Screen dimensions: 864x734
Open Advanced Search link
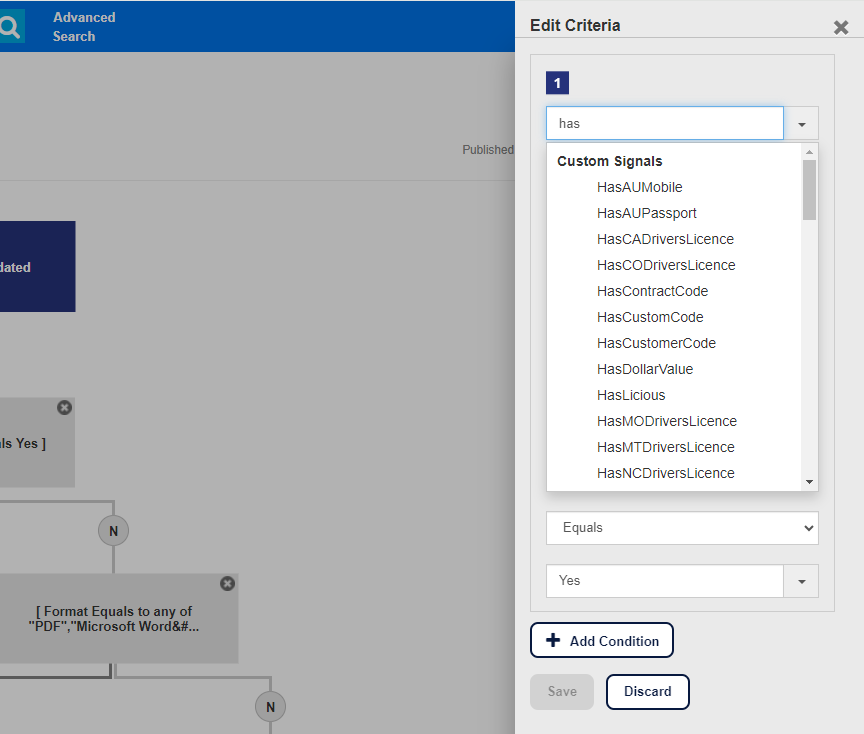[84, 27]
